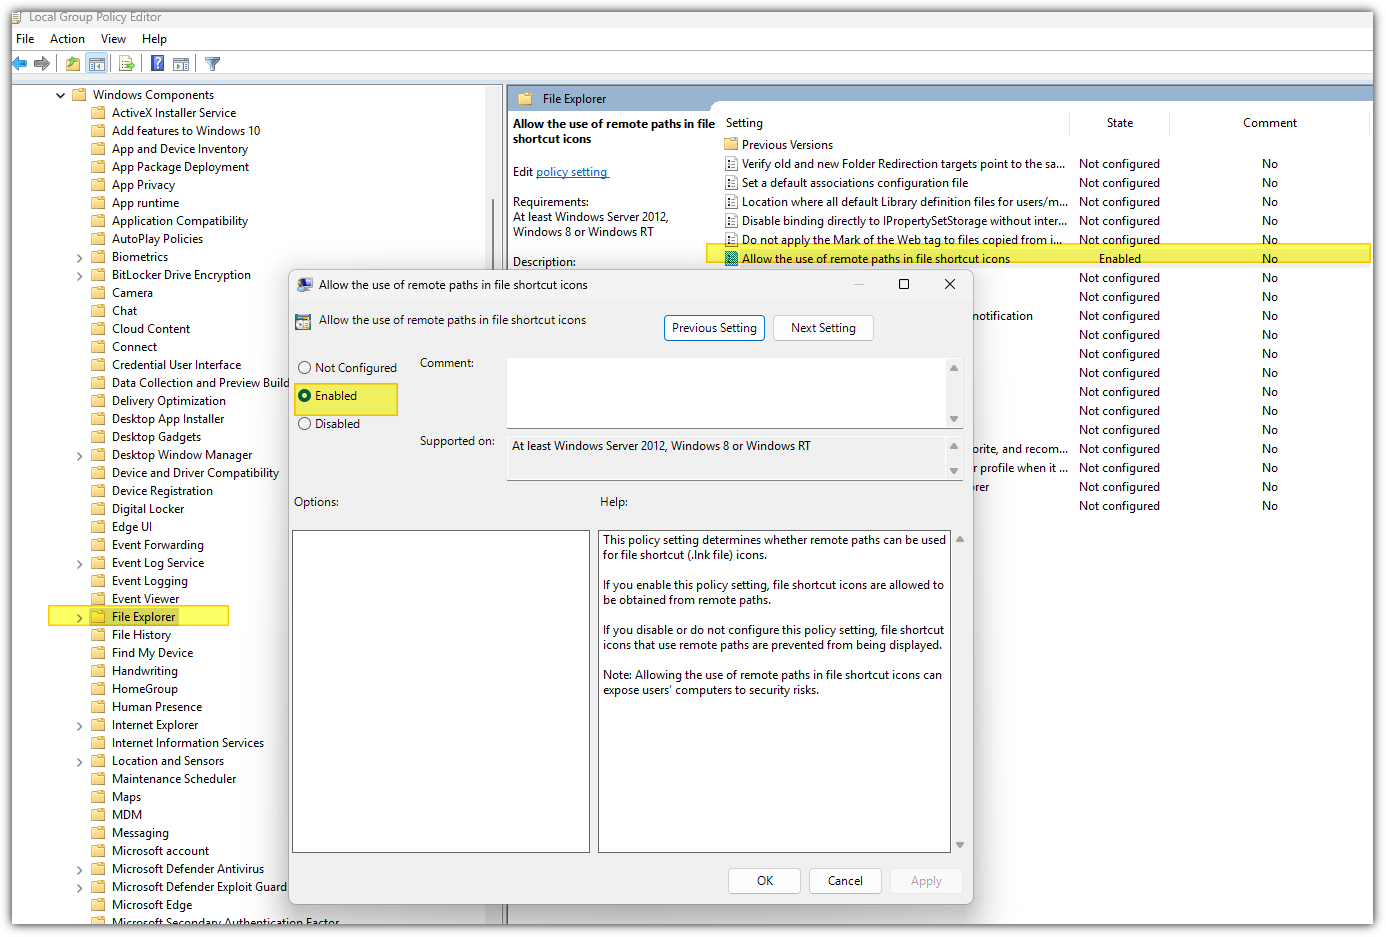Select the Not Configured radio button
The width and height of the screenshot is (1386, 937).
[305, 368]
